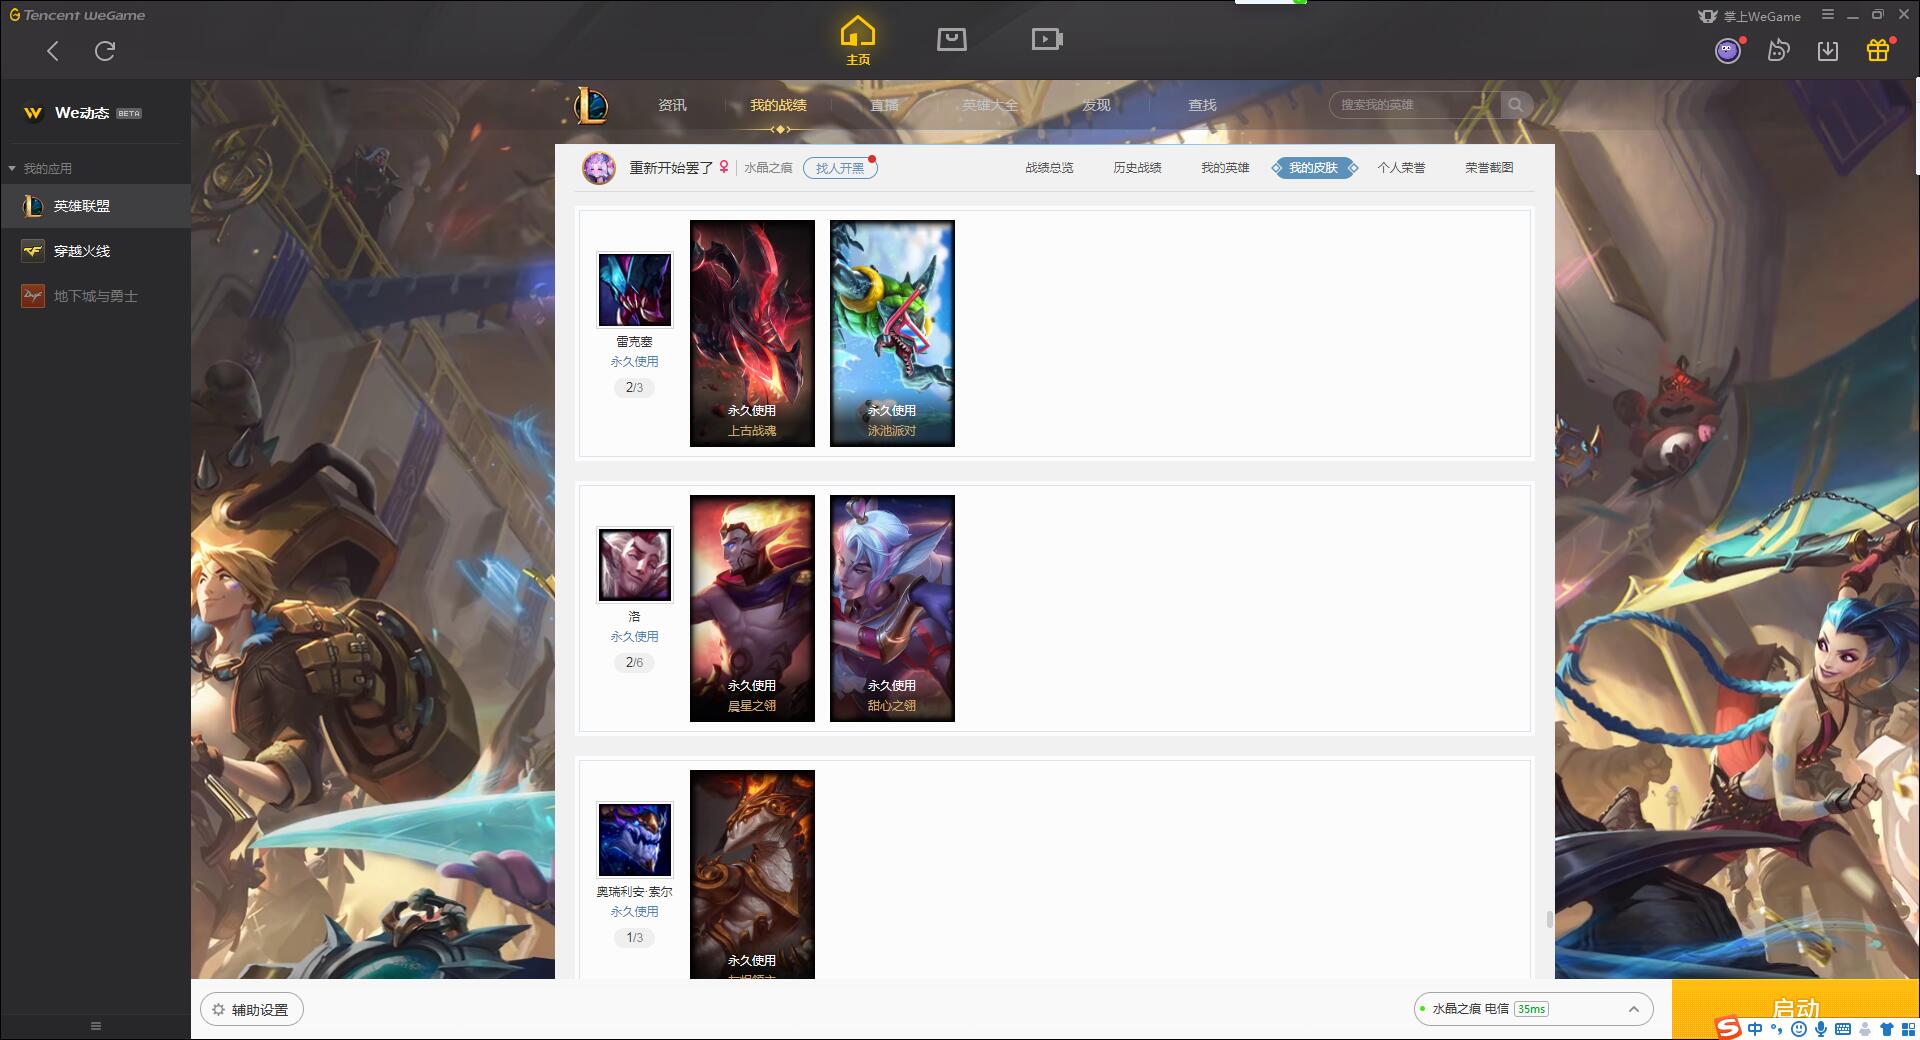Open the Sogou emoji smiley icon
Viewport: 1920px width, 1040px height.
1799,1029
